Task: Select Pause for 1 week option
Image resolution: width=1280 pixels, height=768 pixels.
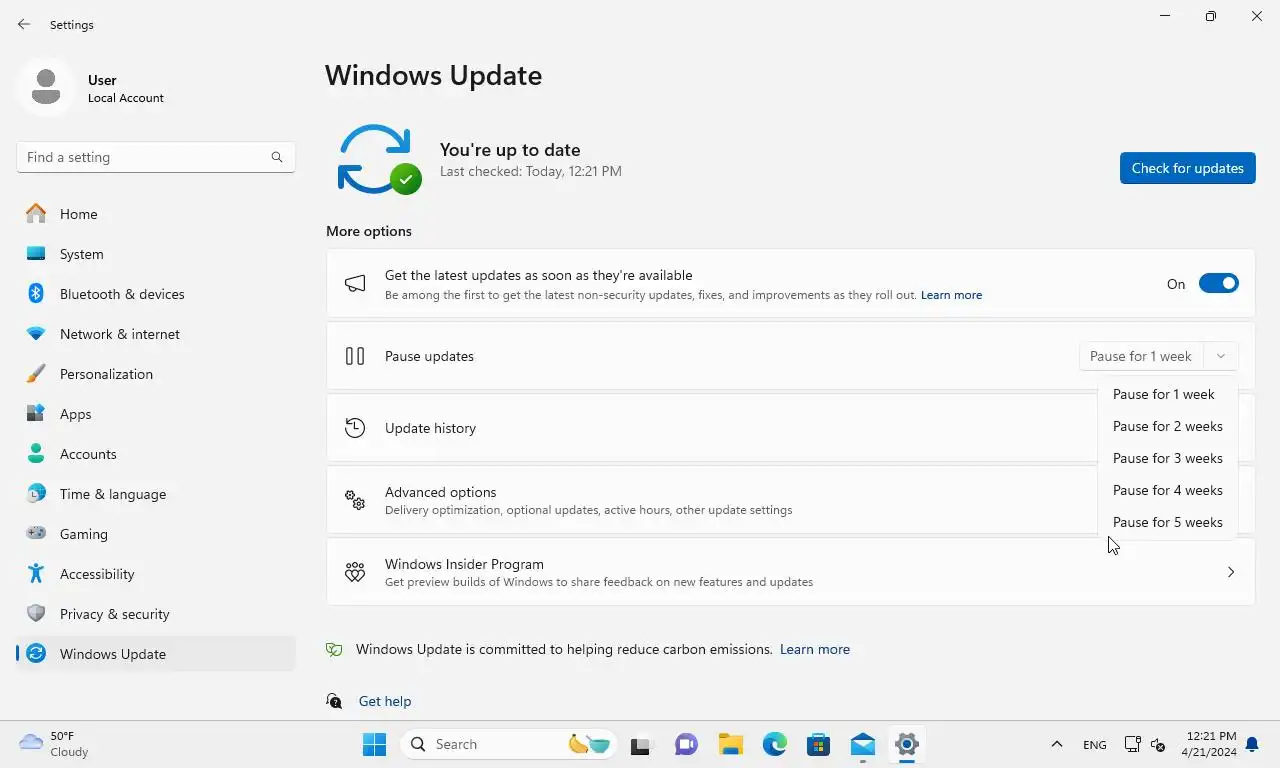Action: tap(1167, 394)
